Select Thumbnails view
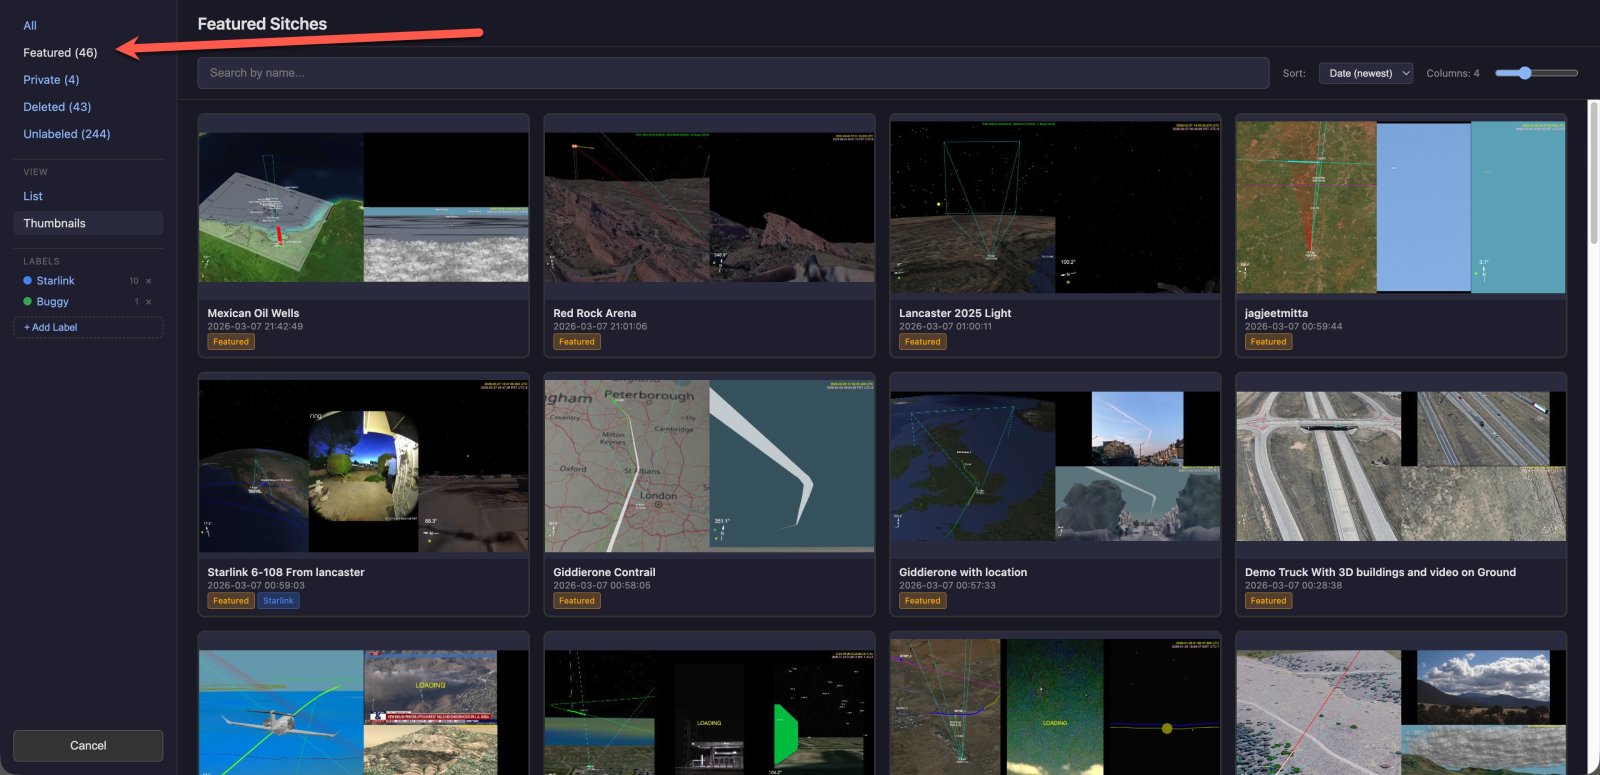 click(x=55, y=223)
